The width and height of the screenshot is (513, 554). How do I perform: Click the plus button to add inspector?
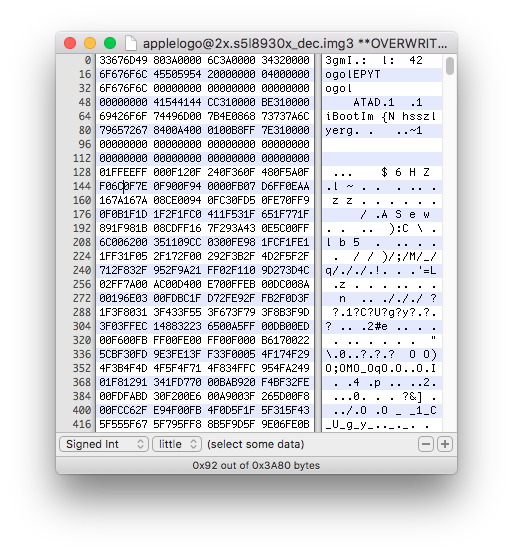[445, 444]
